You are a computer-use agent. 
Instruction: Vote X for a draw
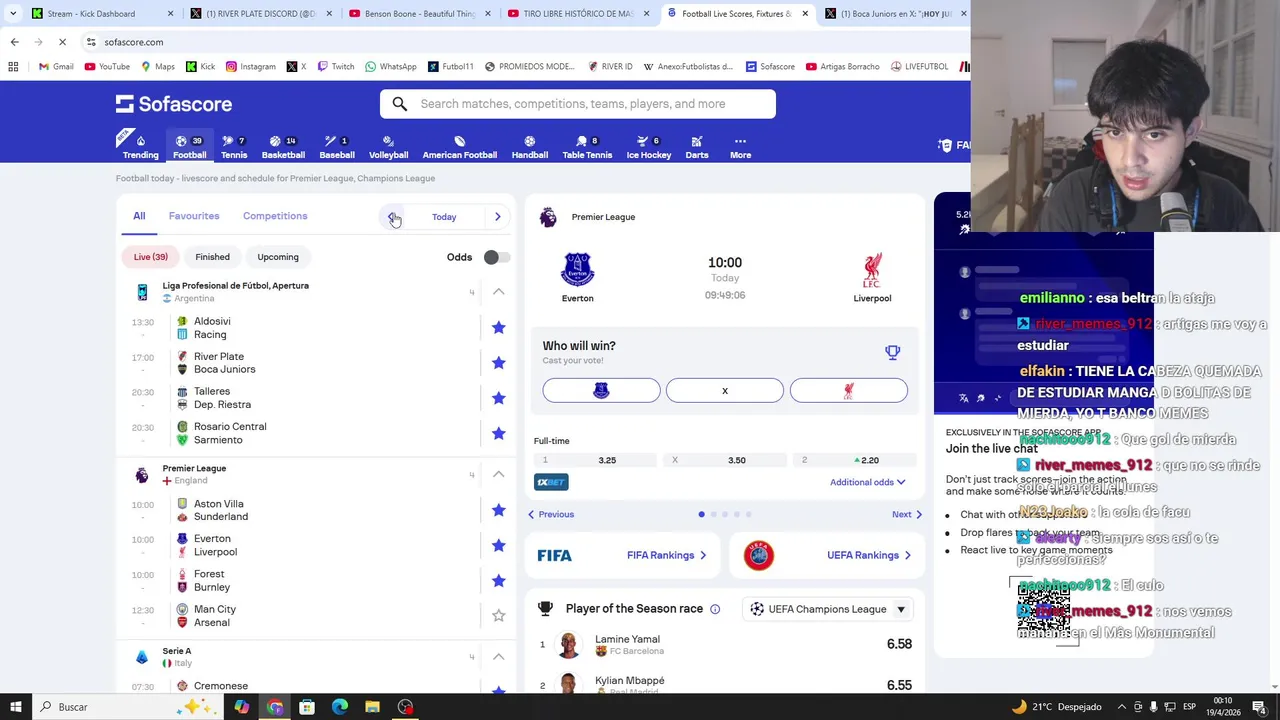(x=725, y=391)
